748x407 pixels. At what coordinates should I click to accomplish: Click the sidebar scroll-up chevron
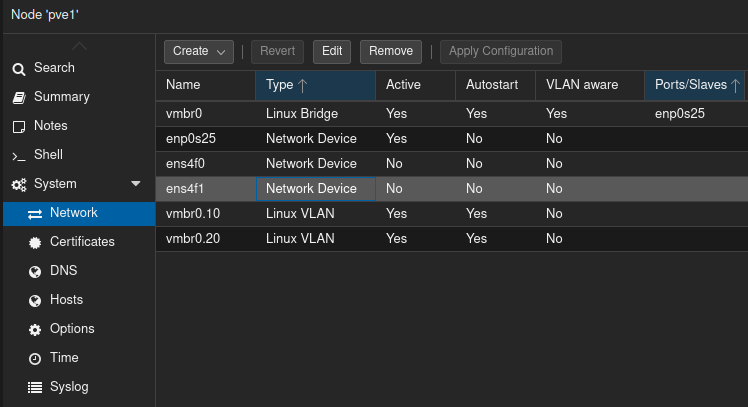79,46
